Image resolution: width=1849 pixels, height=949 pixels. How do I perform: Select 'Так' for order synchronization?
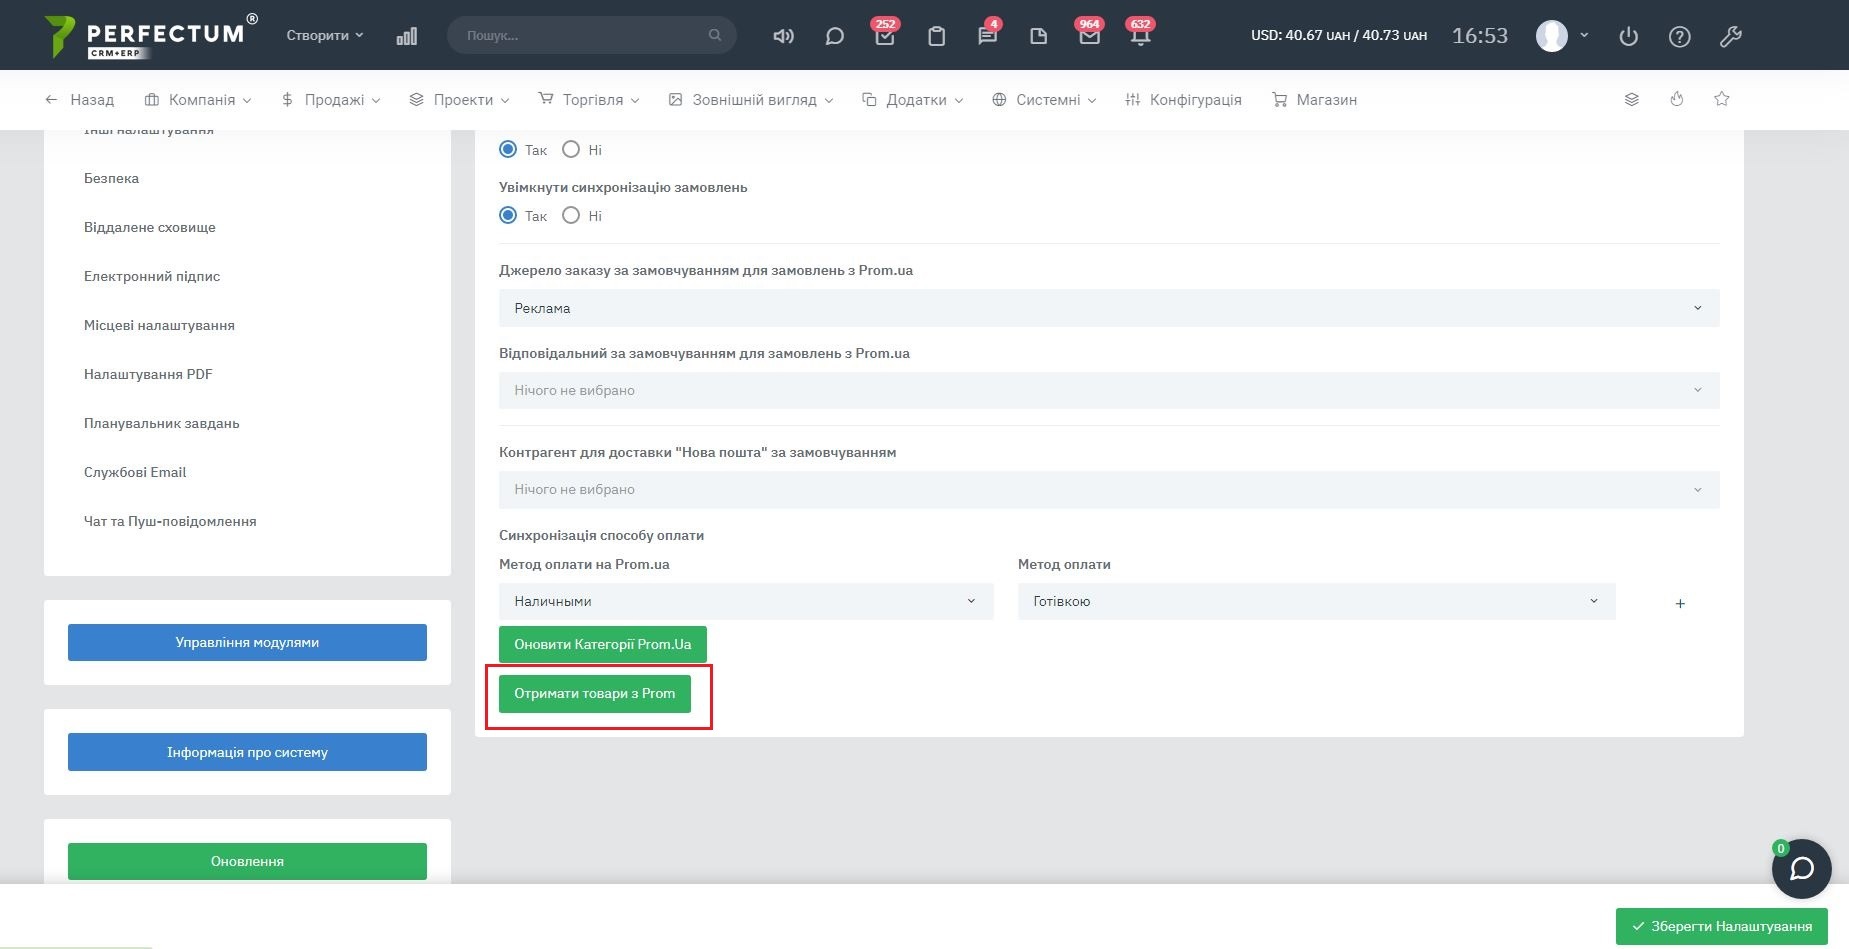coord(508,216)
